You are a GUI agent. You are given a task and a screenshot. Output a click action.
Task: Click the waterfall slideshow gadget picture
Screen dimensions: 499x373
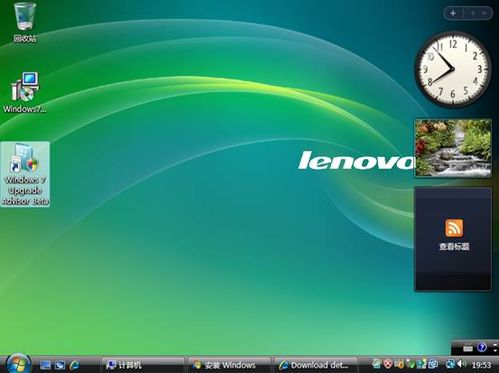[453, 148]
